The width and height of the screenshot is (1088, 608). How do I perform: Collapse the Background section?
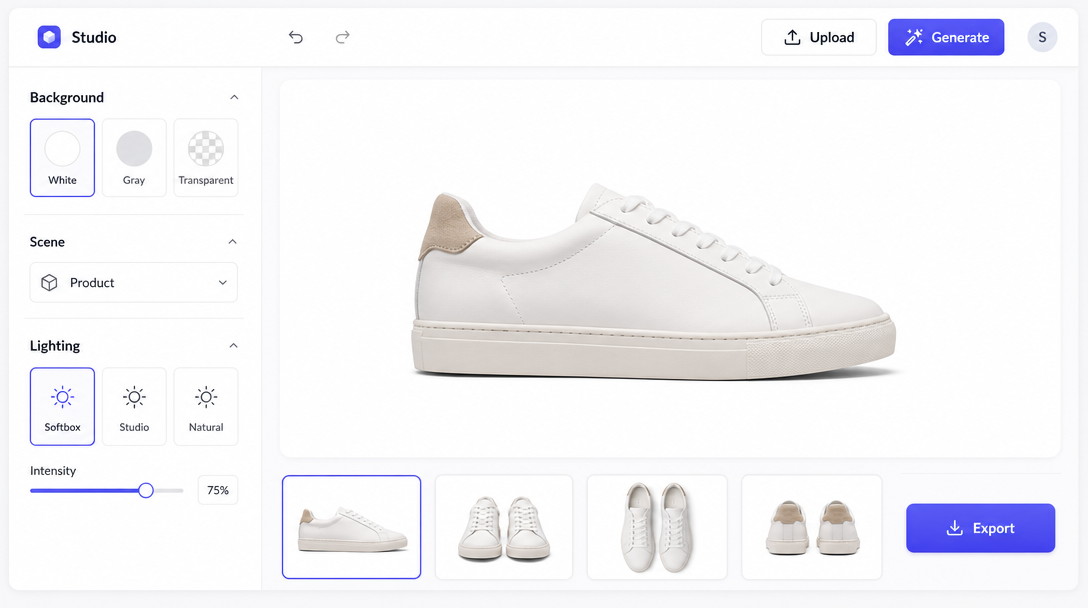(234, 97)
